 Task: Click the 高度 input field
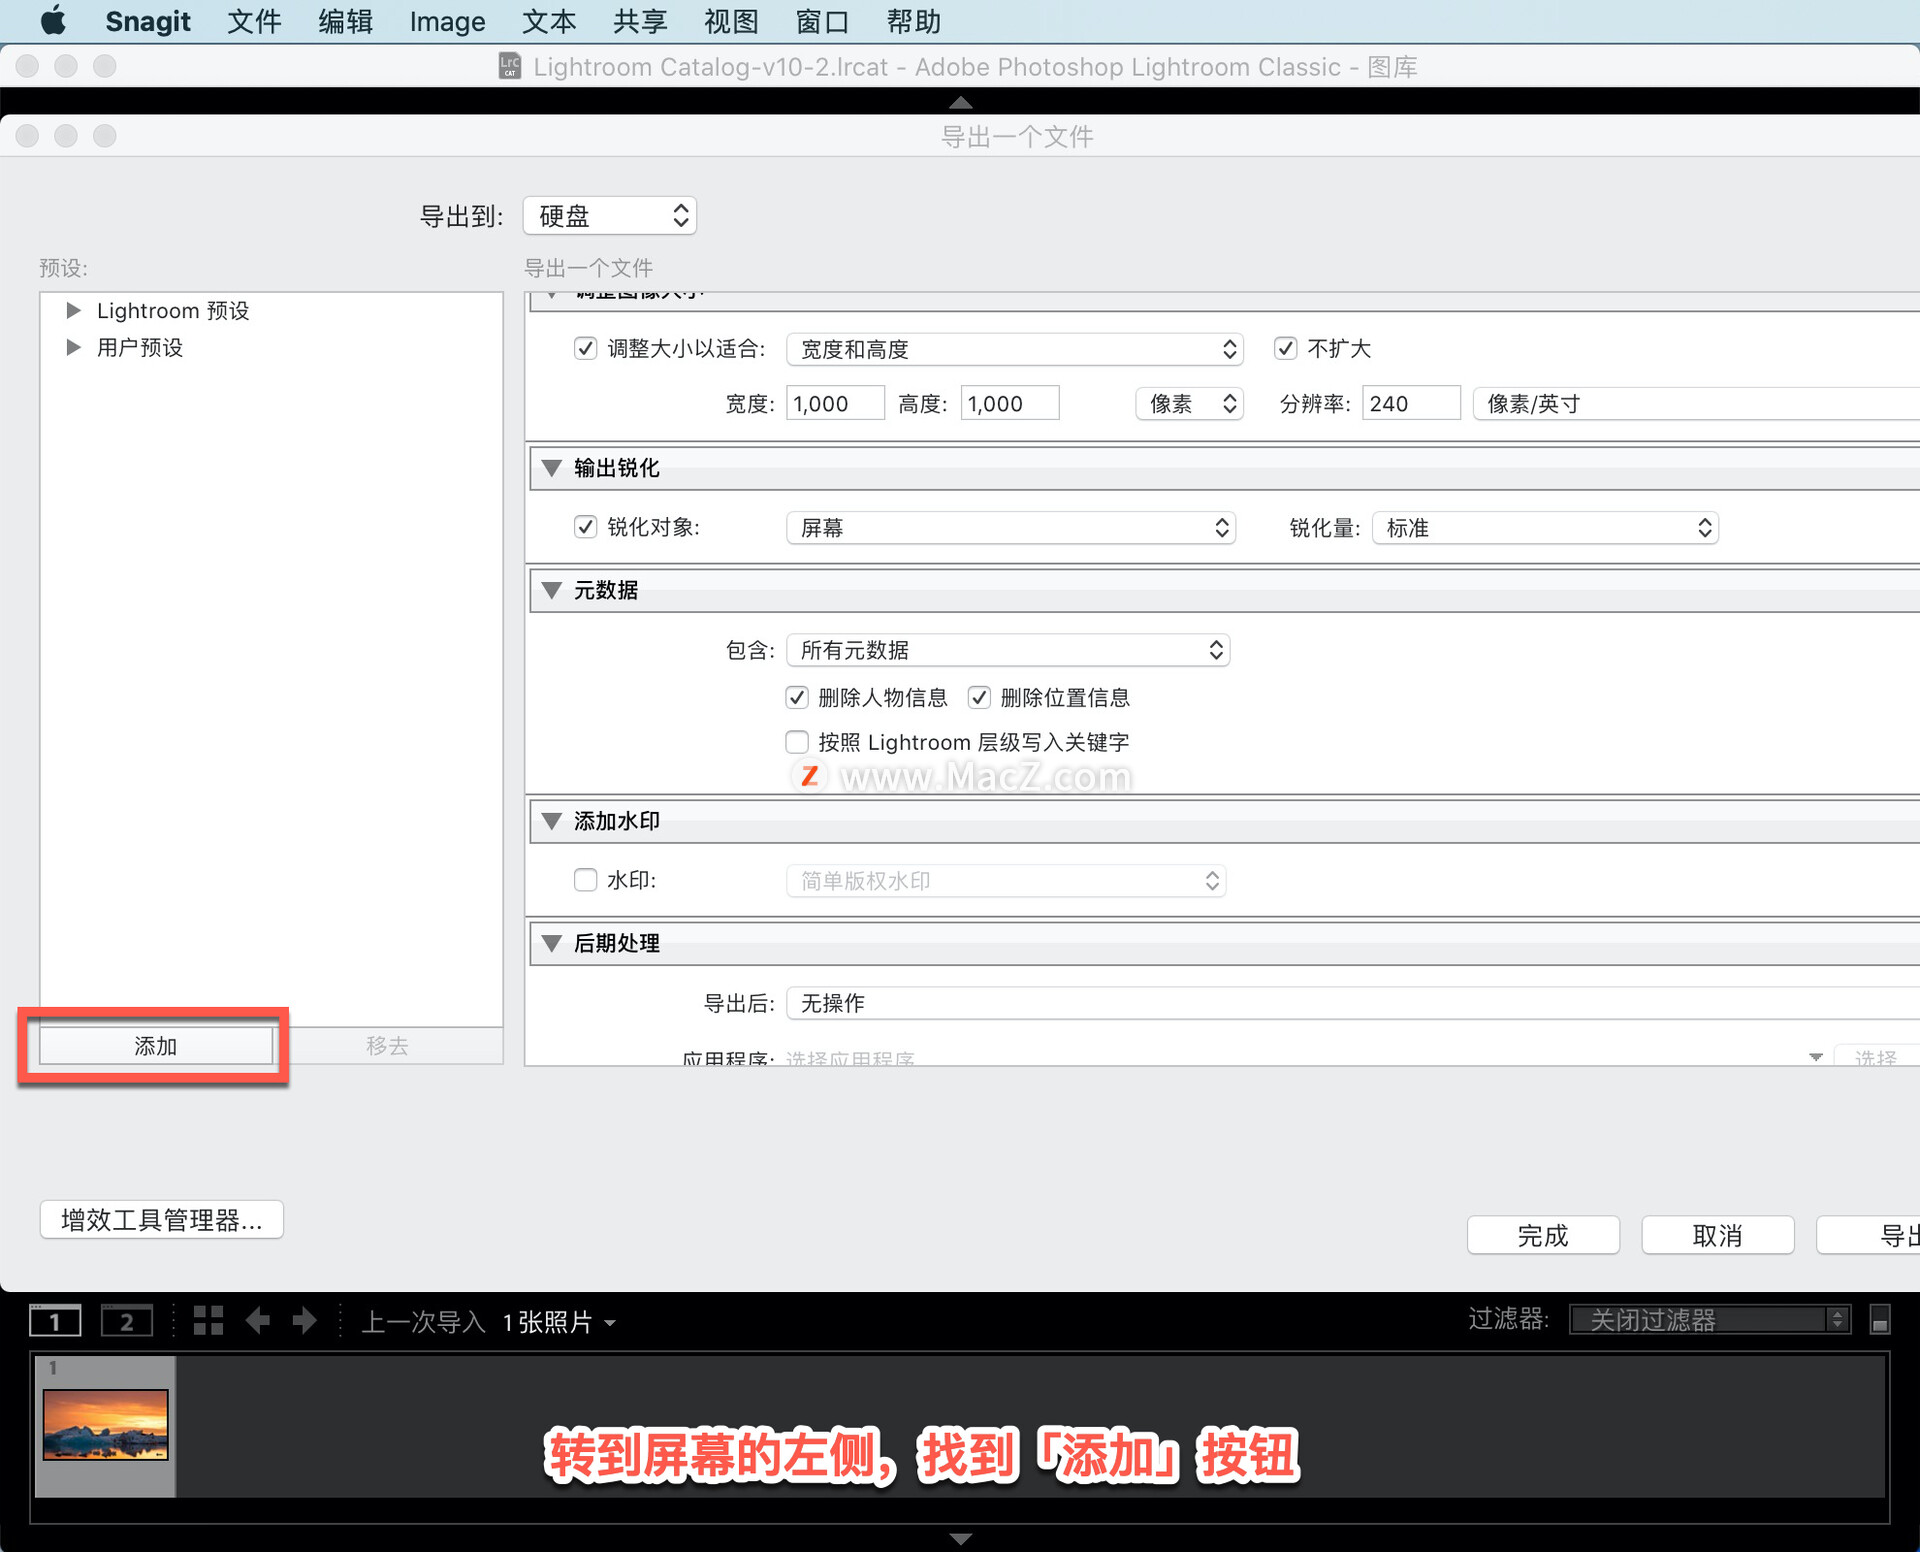click(x=1010, y=404)
